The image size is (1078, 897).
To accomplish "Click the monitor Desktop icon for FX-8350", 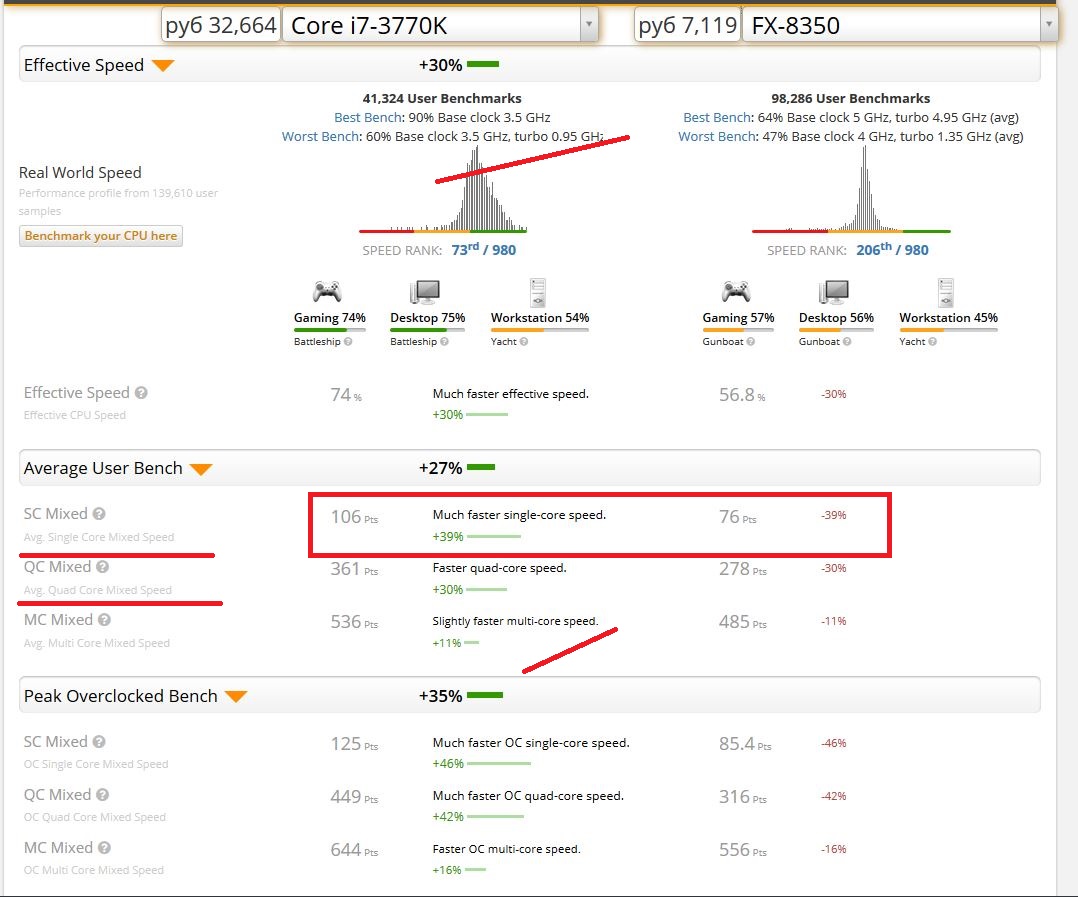I will [835, 292].
